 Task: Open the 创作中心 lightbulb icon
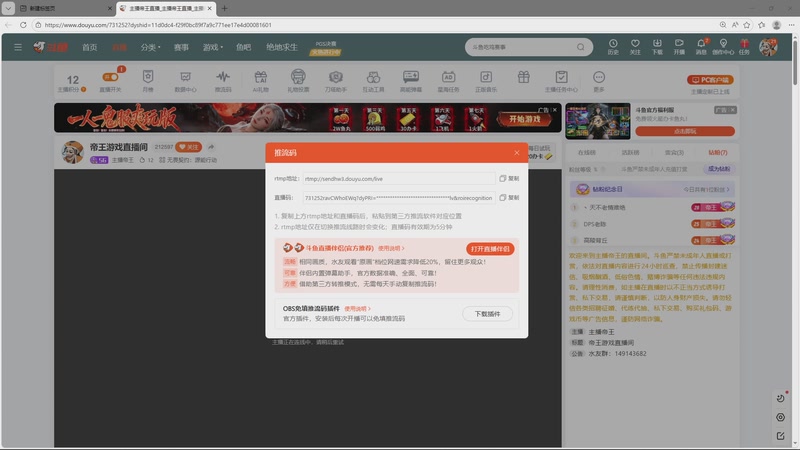[x=723, y=47]
